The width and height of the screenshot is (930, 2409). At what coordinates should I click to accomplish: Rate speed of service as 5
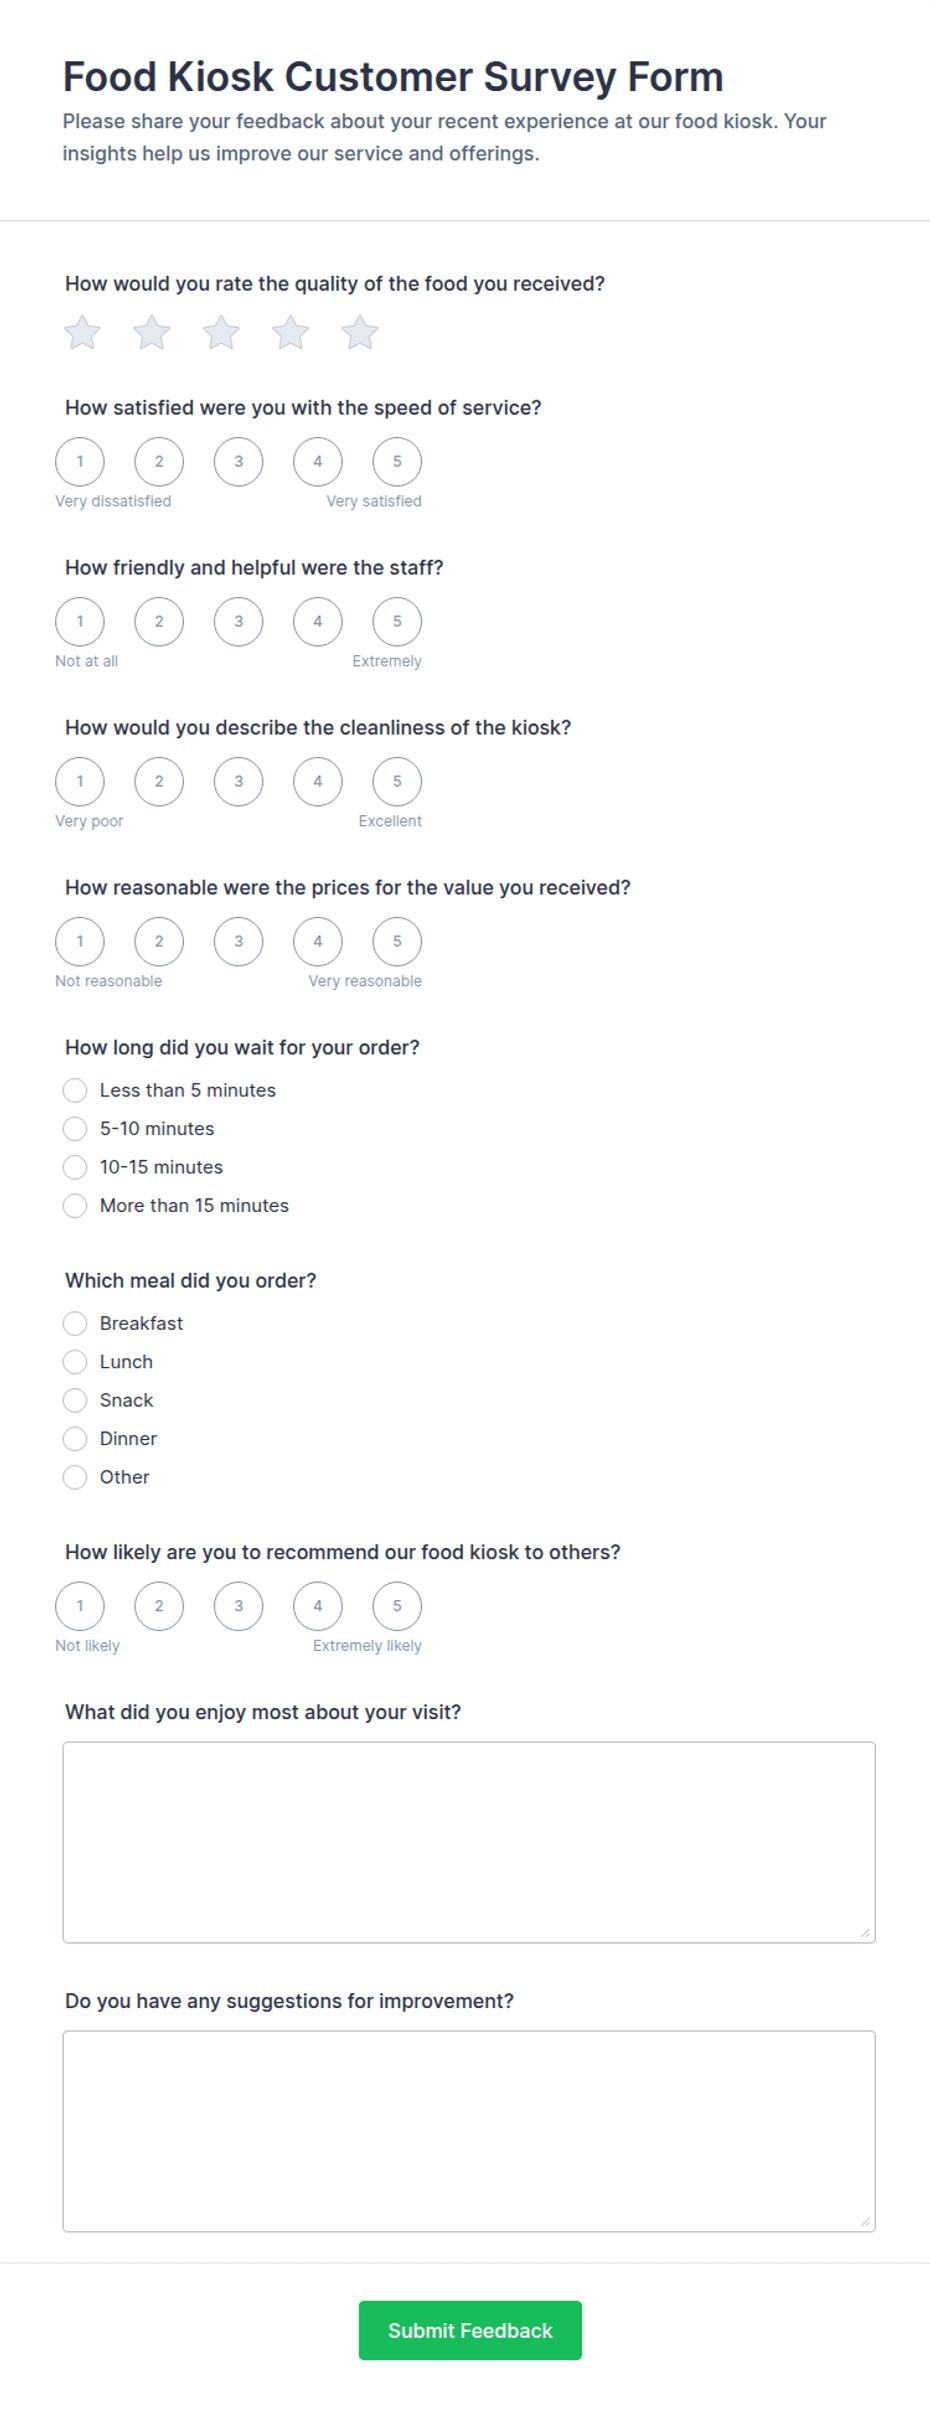(x=397, y=462)
